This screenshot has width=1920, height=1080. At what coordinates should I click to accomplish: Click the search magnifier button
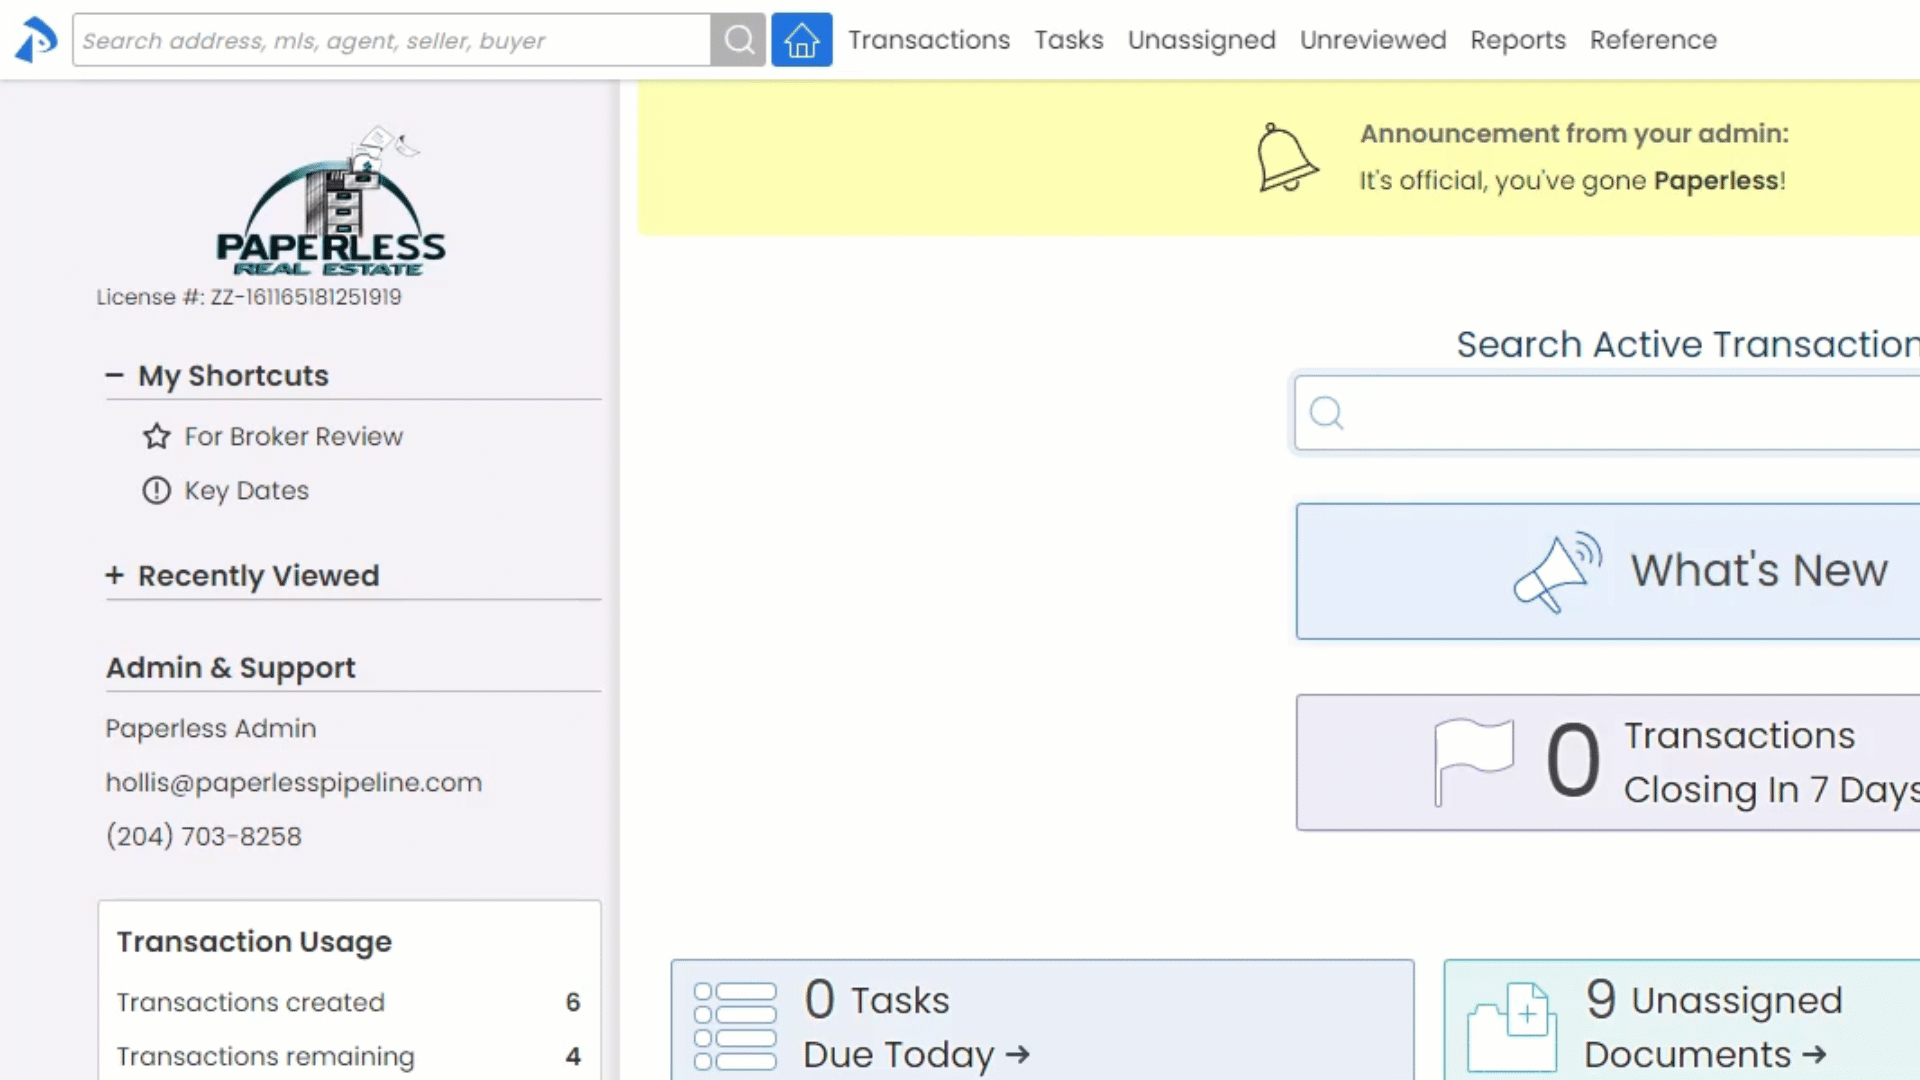(x=738, y=40)
